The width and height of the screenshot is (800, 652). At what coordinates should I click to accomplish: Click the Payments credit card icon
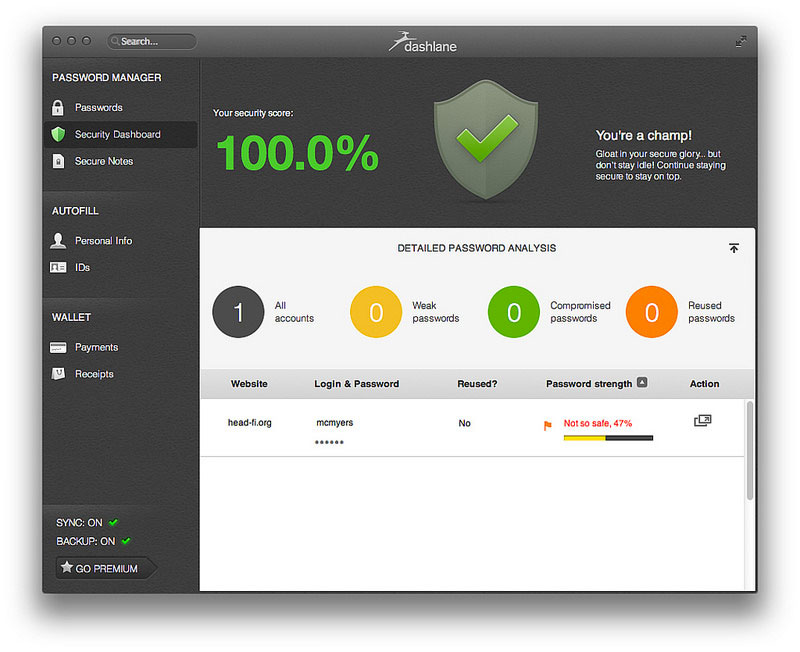58,347
